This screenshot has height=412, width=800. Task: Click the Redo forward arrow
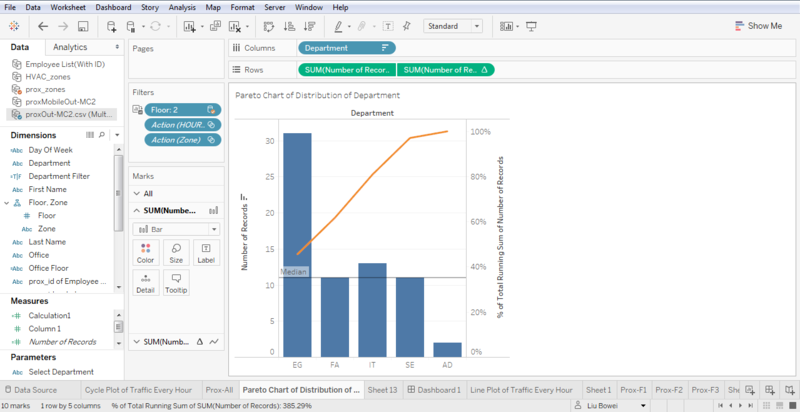[x=63, y=27]
